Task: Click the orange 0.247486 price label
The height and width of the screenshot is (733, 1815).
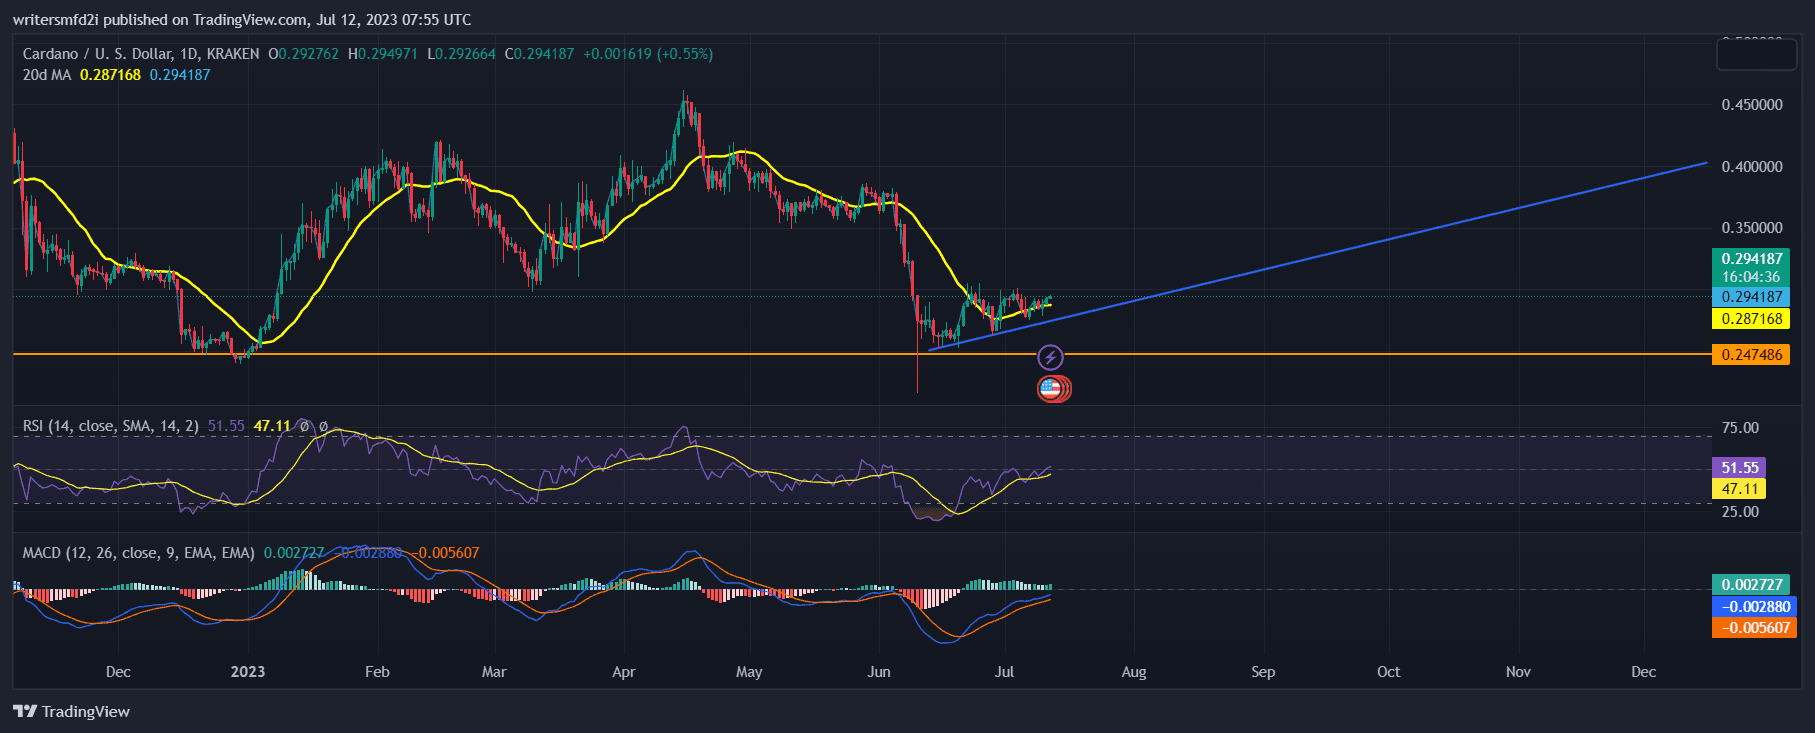Action: coord(1752,355)
